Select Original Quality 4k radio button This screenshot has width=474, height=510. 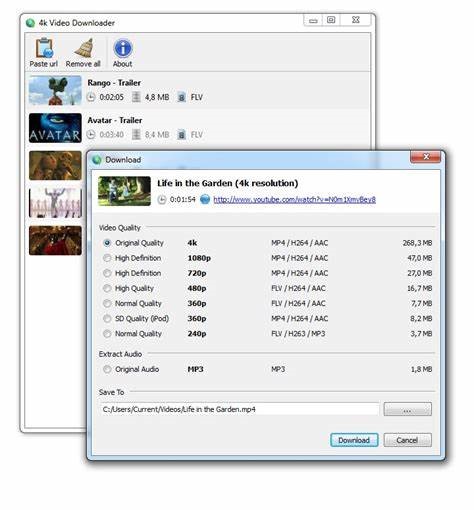click(107, 243)
